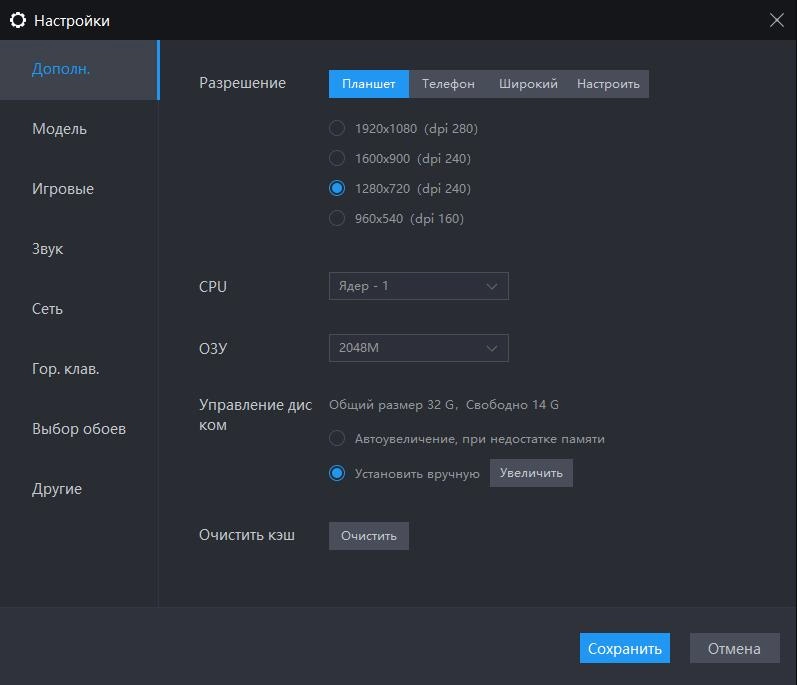Open the Гор. клав. section
797x685 pixels.
click(x=66, y=369)
